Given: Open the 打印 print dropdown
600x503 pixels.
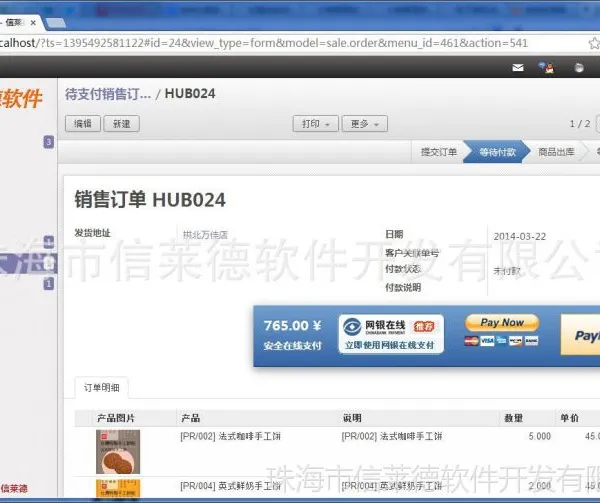Looking at the screenshot, I should pyautogui.click(x=316, y=124).
